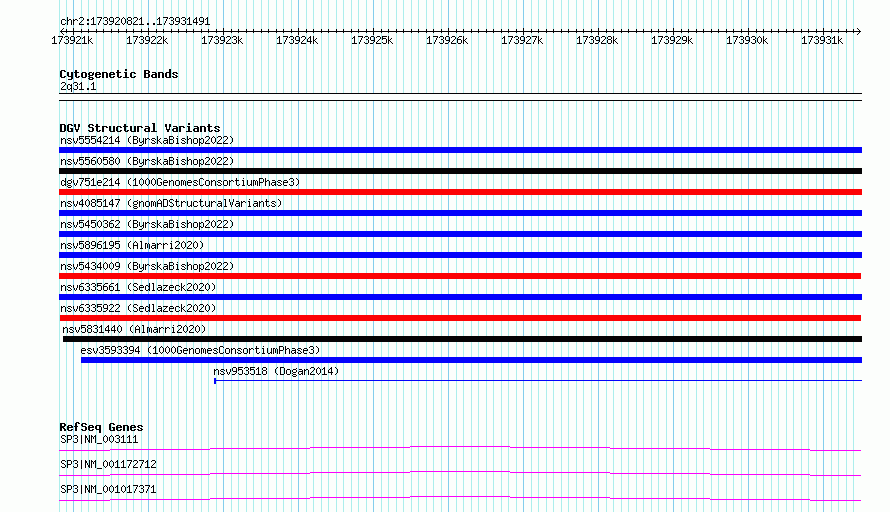Screen dimensions: 890x512
Task: Open the SP3|NM_001017371 gene label
Action: click(x=108, y=489)
